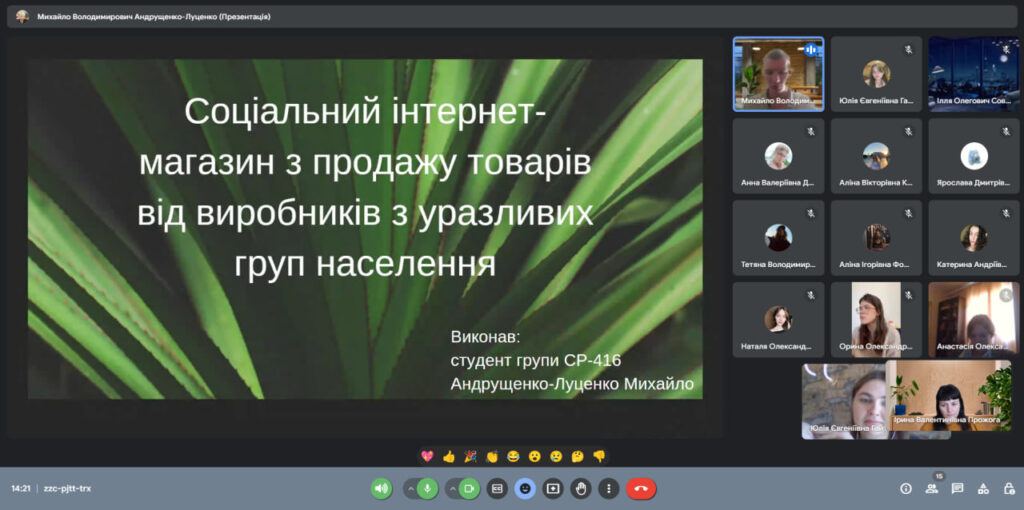The image size is (1024, 510).
Task: Open the meeting details info icon
Action: [906, 489]
